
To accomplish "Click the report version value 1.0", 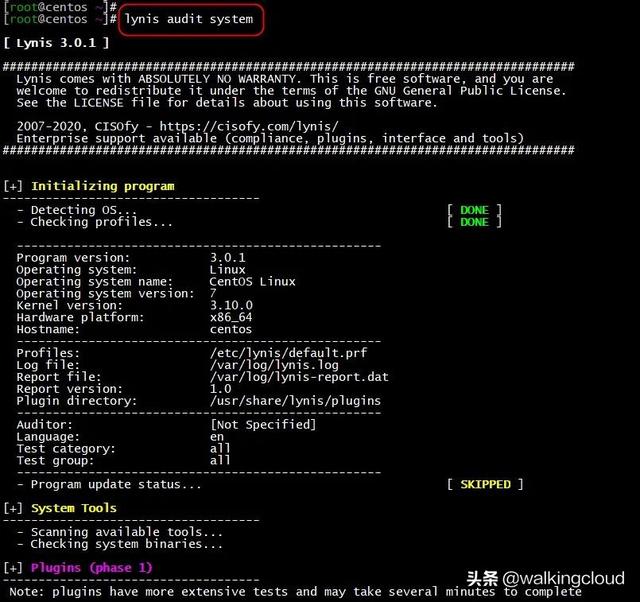I will 220,389.
